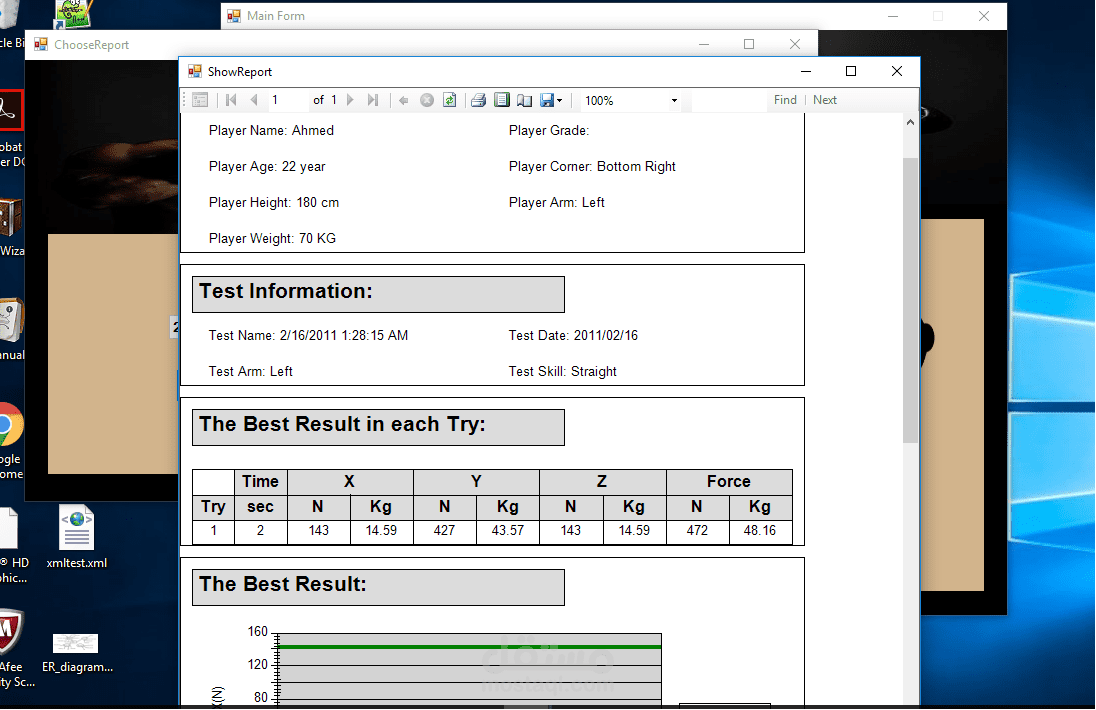Close the ShowReport window

pyautogui.click(x=897, y=71)
